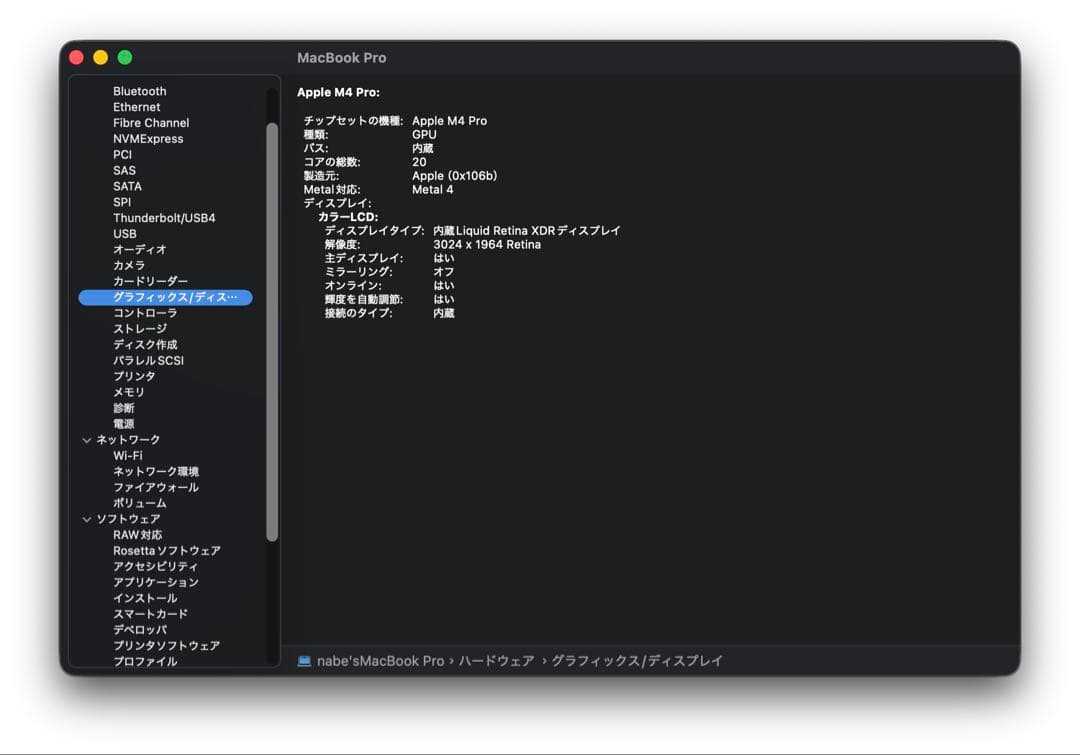Click the Metal 4 value
The height and width of the screenshot is (755, 1080).
tap(433, 189)
